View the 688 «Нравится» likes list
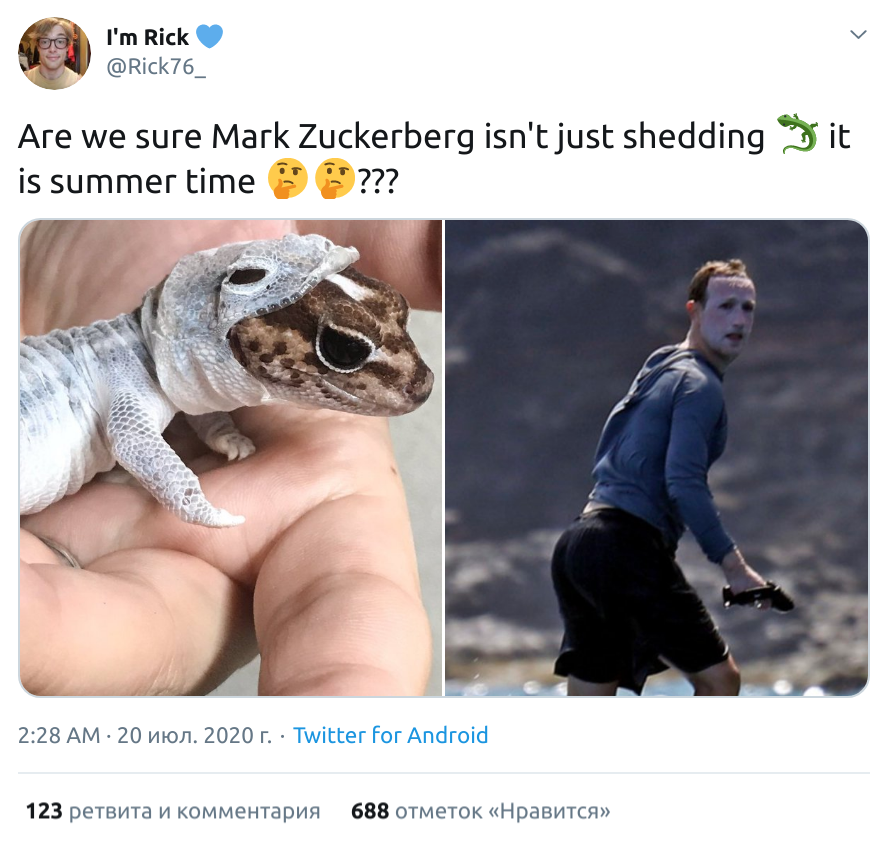The image size is (891, 841). (x=480, y=811)
